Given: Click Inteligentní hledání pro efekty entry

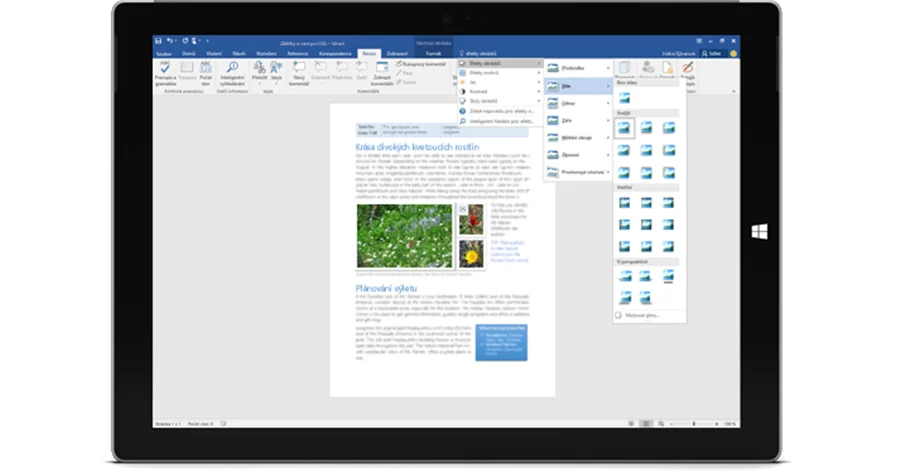Looking at the screenshot, I should pyautogui.click(x=500, y=121).
